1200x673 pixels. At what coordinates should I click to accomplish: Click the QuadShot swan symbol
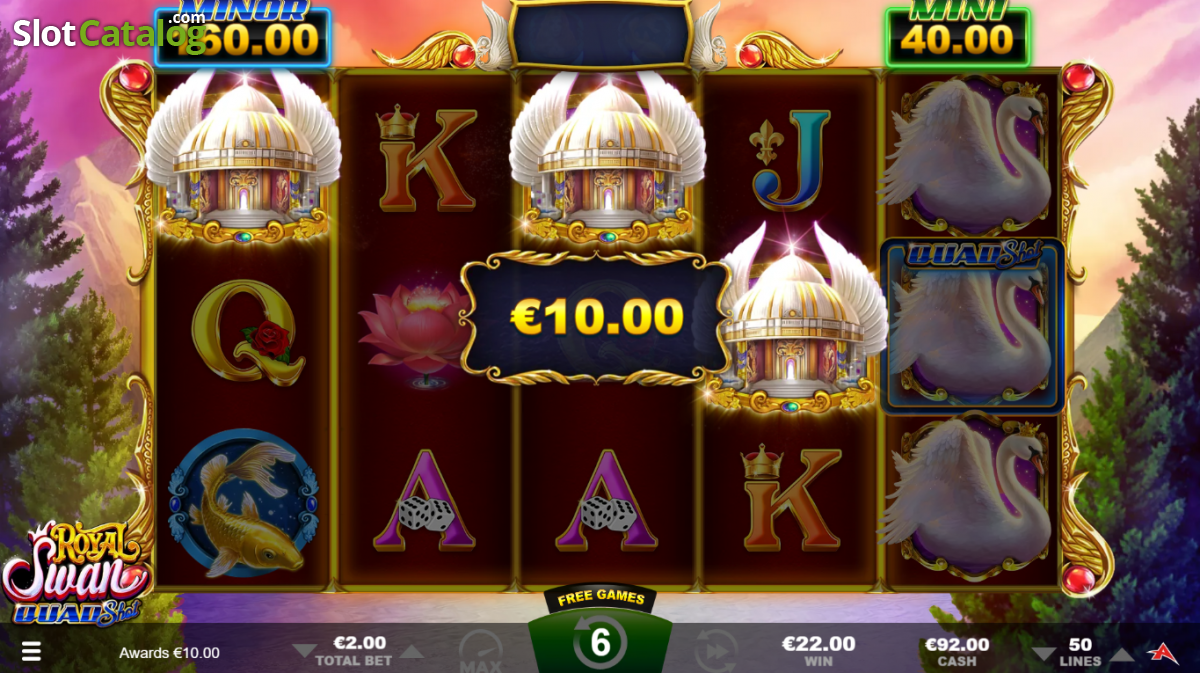click(x=972, y=326)
